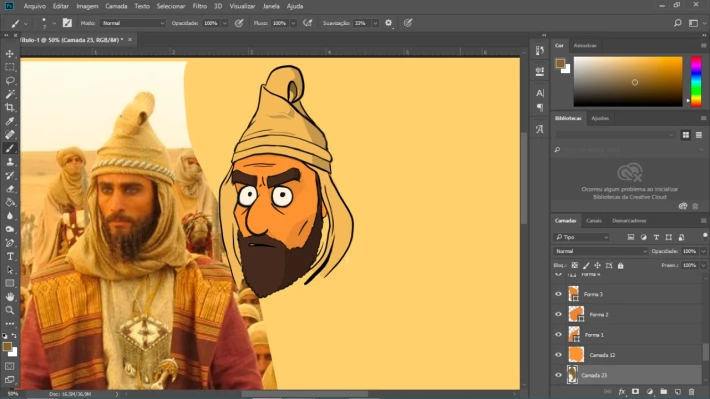710x399 pixels.
Task: Select the Dodge tool
Action: 10,229
